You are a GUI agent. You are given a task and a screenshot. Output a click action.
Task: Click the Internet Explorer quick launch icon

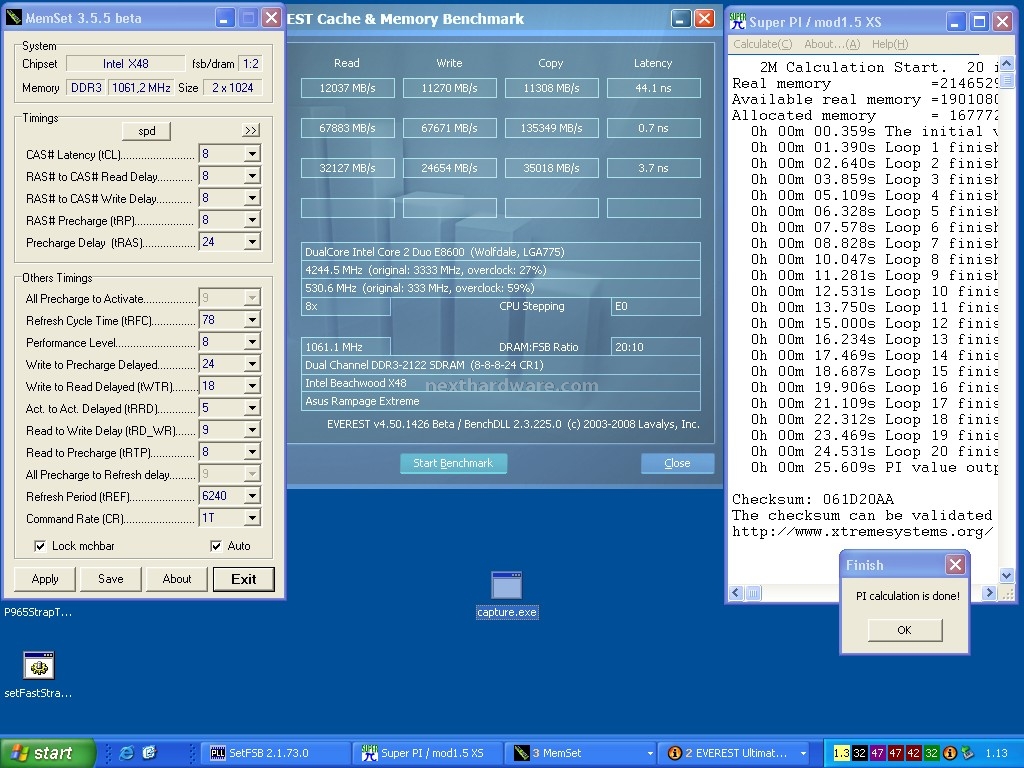[127, 753]
